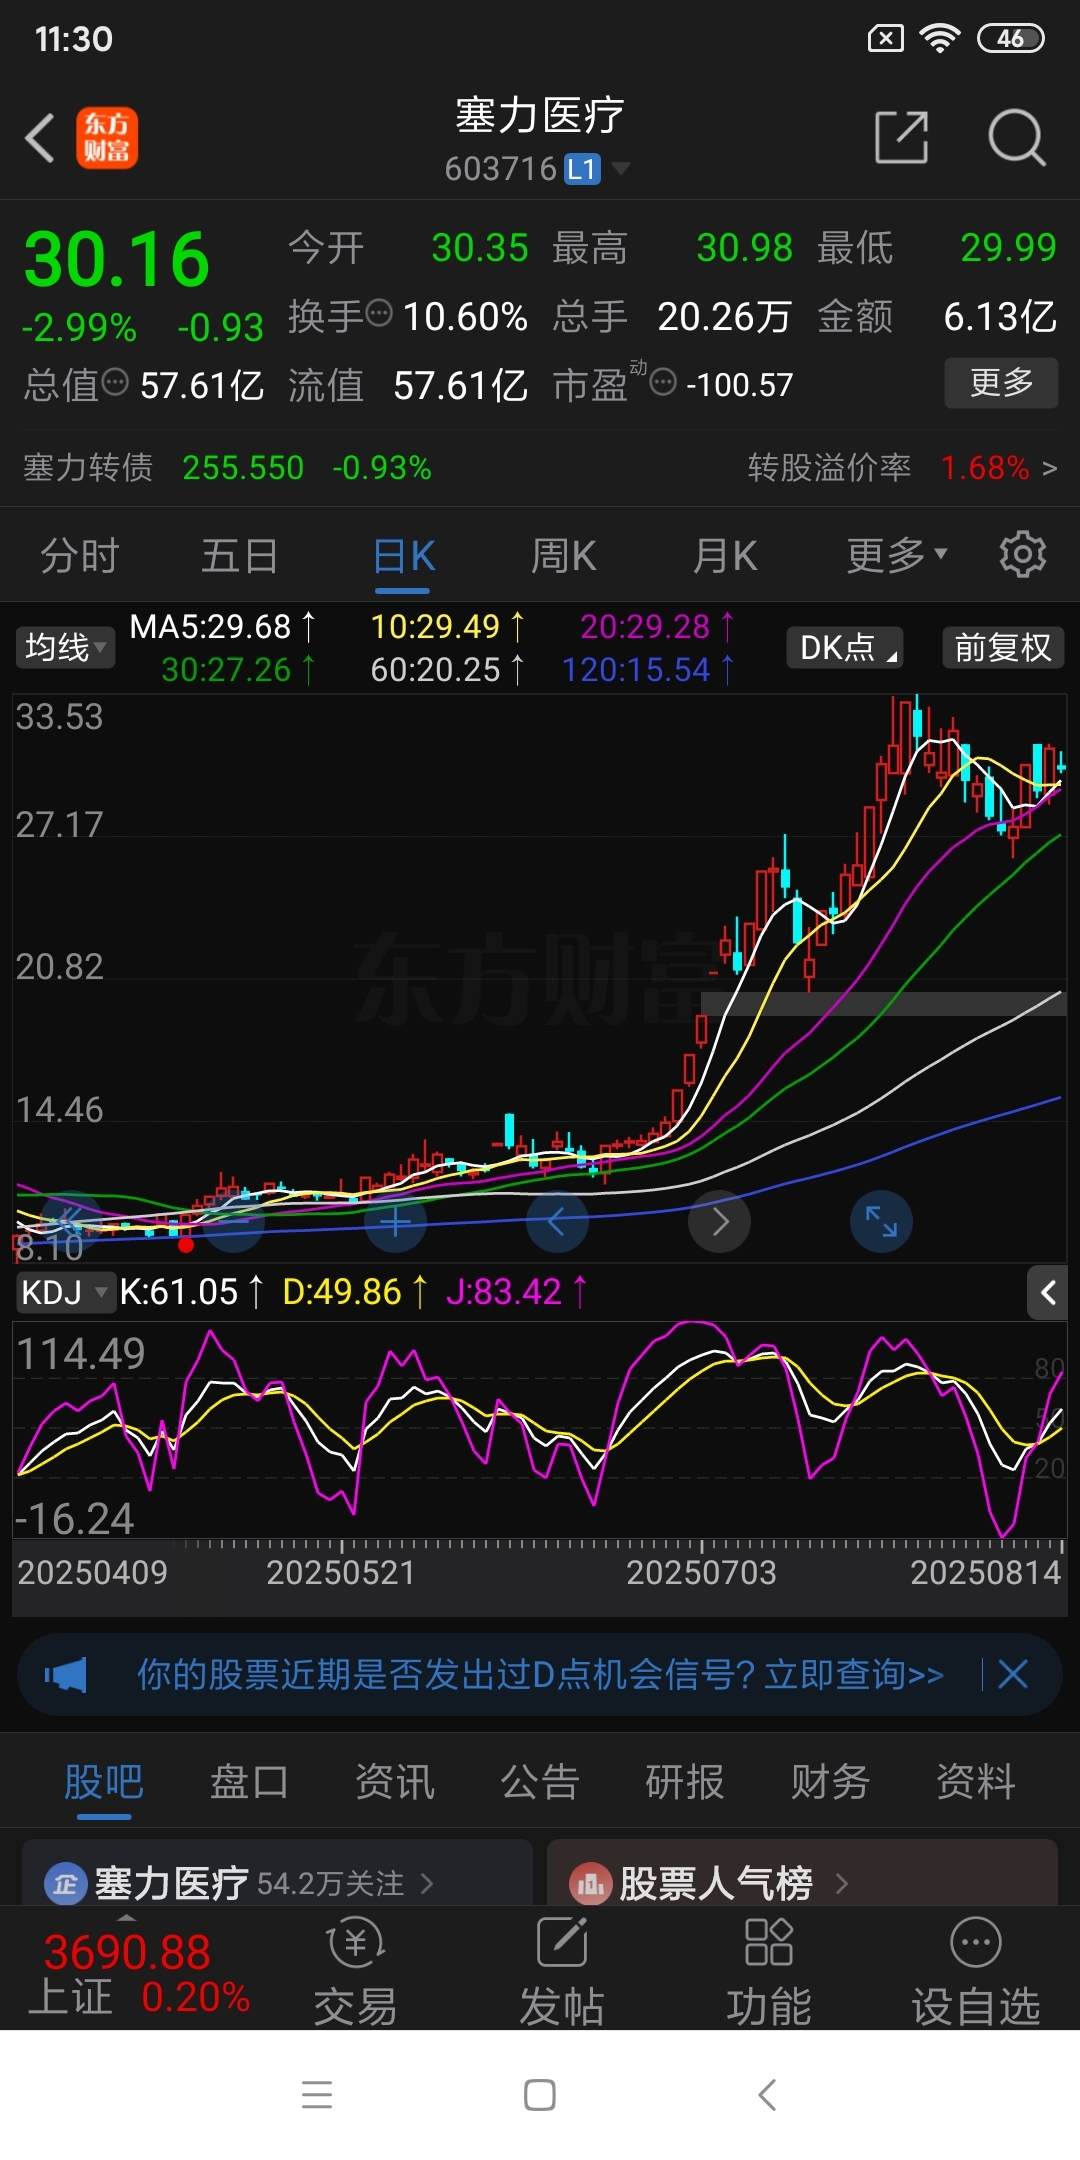The image size is (1080, 2160).
Task: Open search with magnifier icon
Action: [1016, 137]
